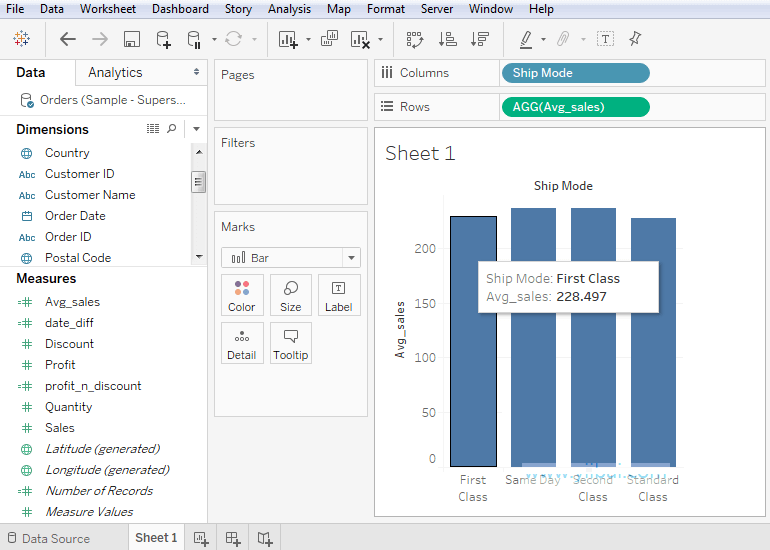Viewport: 770px width, 550px height.
Task: Open the Tooltip marks card
Action: (291, 343)
